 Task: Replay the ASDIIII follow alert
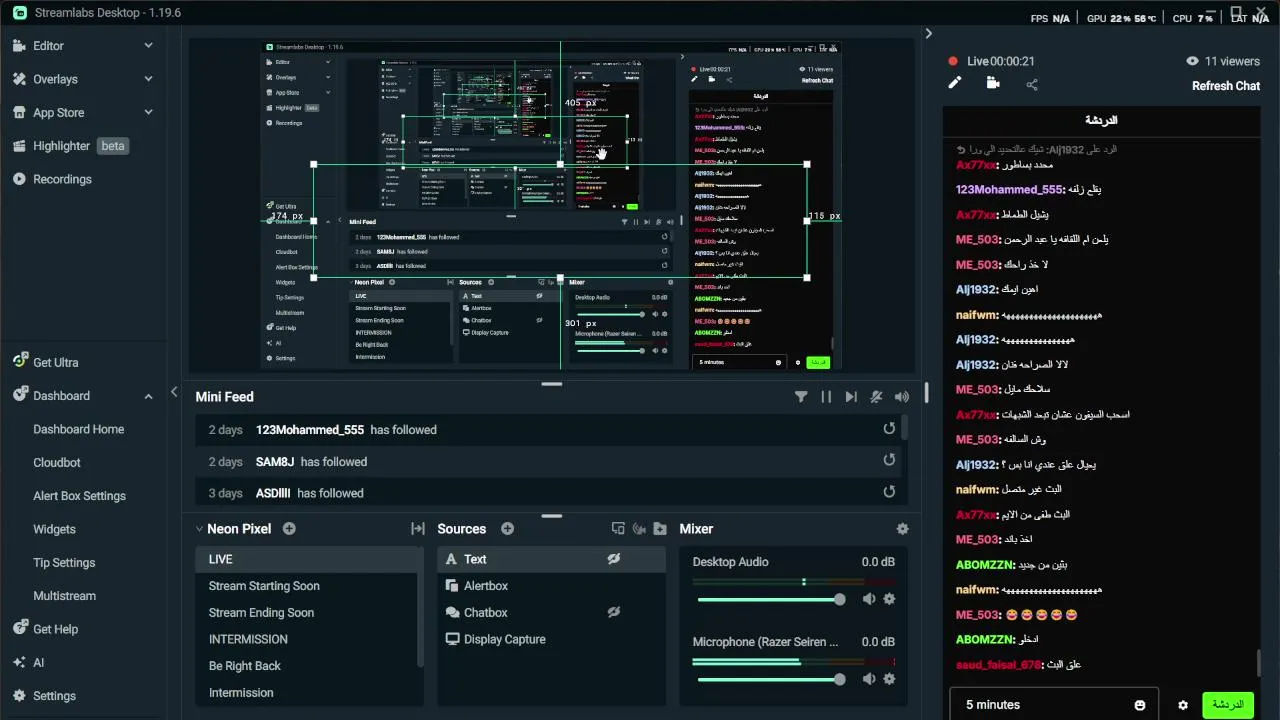[889, 492]
